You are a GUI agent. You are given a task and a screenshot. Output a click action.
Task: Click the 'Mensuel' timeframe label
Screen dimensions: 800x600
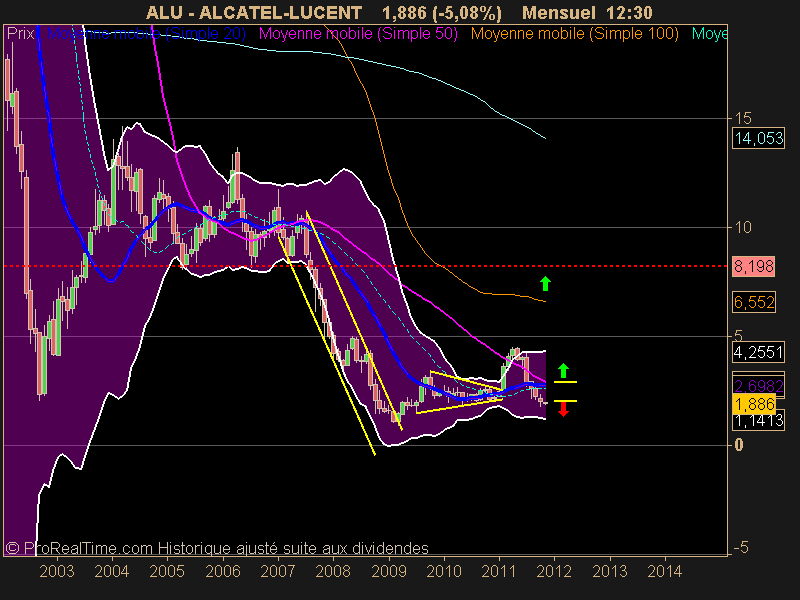559,12
